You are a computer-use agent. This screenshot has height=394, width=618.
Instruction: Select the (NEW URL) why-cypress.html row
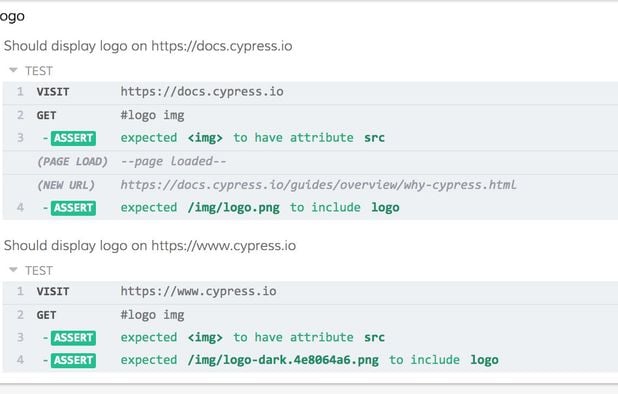pyautogui.click(x=310, y=186)
